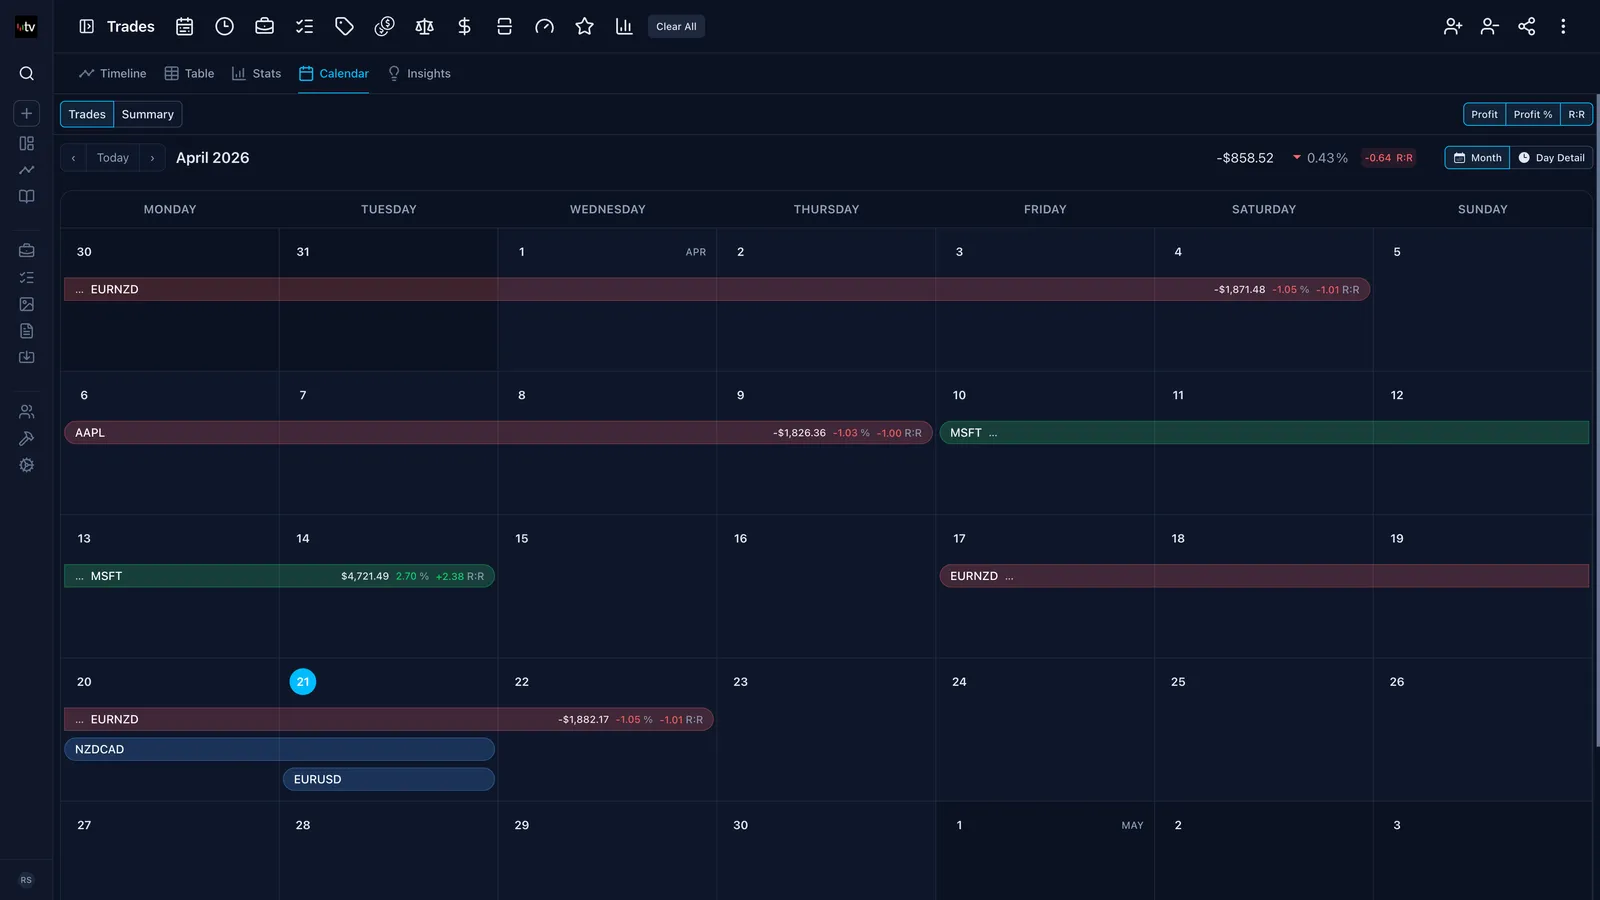Viewport: 1600px width, 900px height.
Task: Select the Summary view toggle
Action: (x=148, y=114)
